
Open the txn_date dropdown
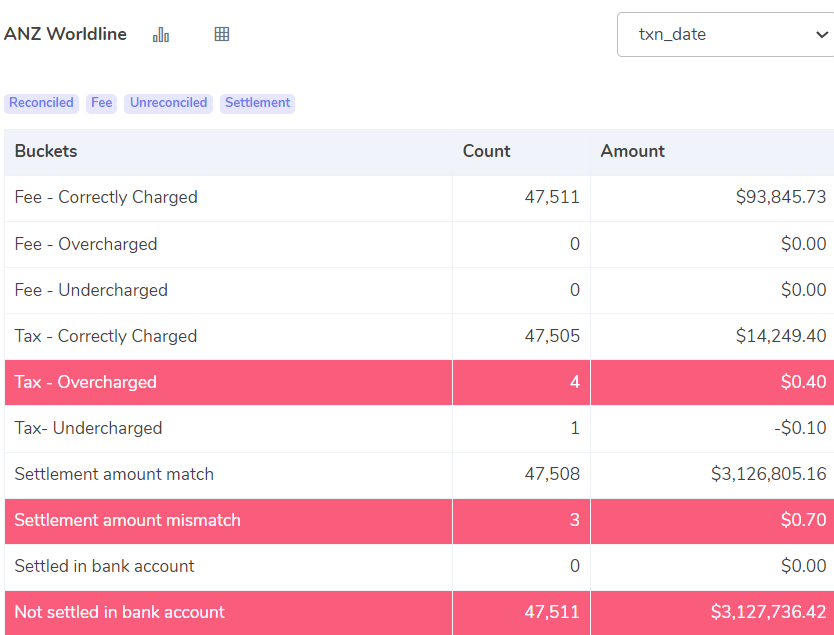click(725, 35)
